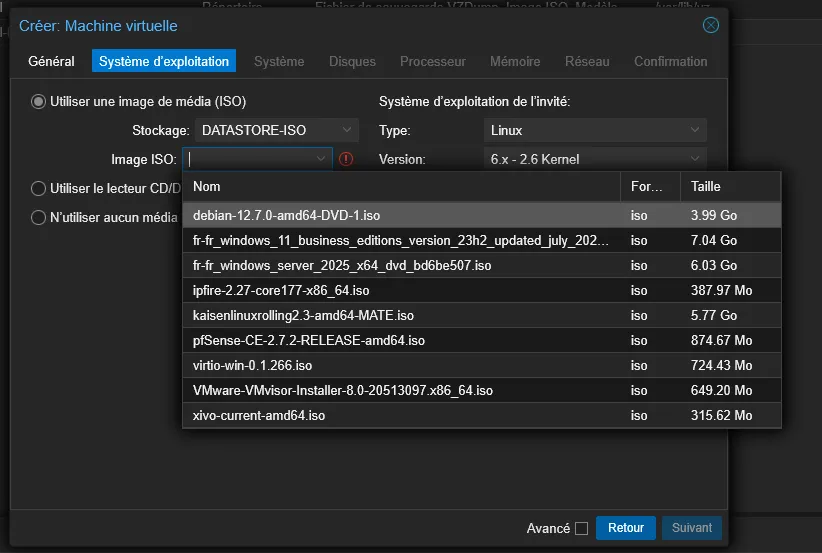Image resolution: width=822 pixels, height=553 pixels.
Task: Click the Retour button
Action: (626, 528)
